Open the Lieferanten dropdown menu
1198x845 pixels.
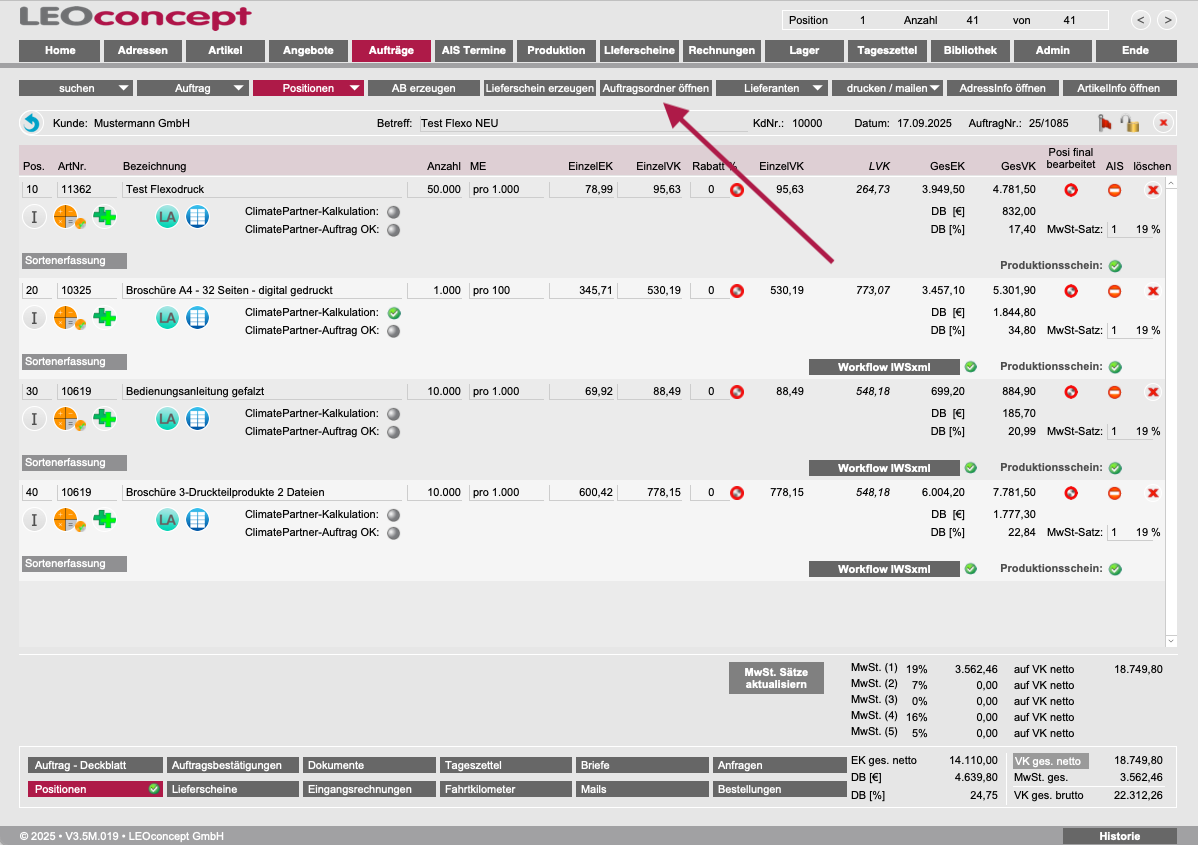[x=772, y=88]
